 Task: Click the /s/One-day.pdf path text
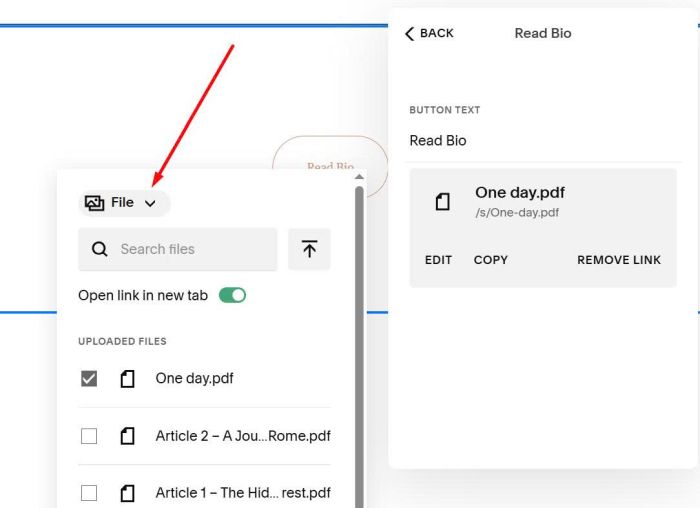tap(517, 212)
